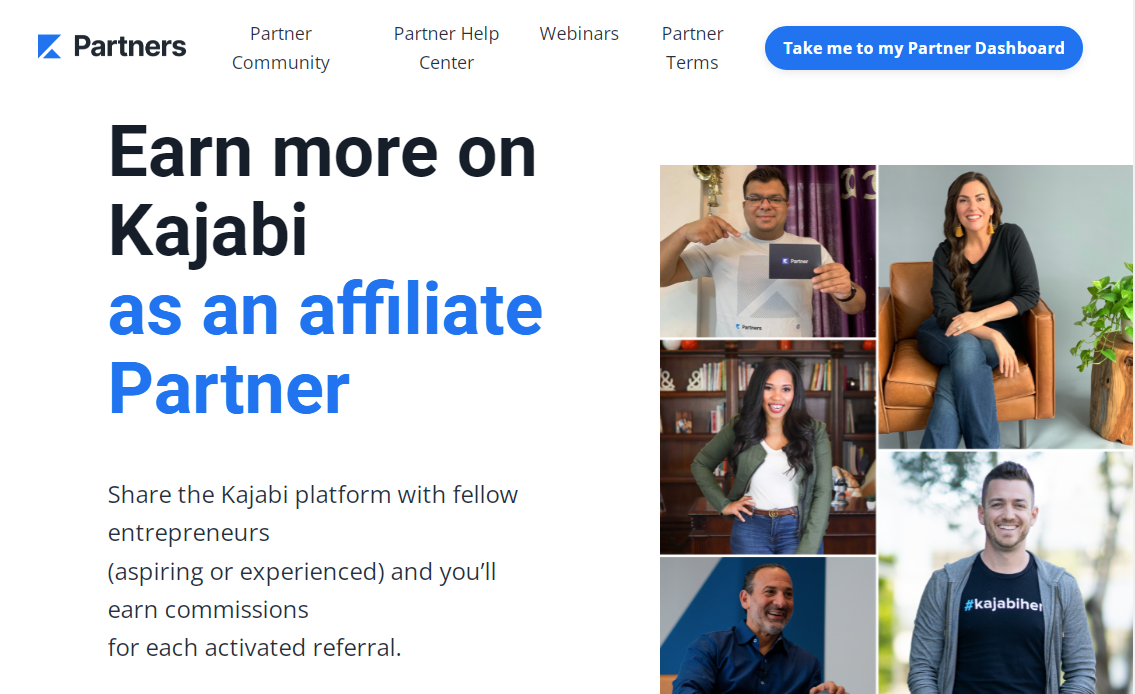1135x694 pixels.
Task: Go to the Webinars page
Action: (579, 33)
